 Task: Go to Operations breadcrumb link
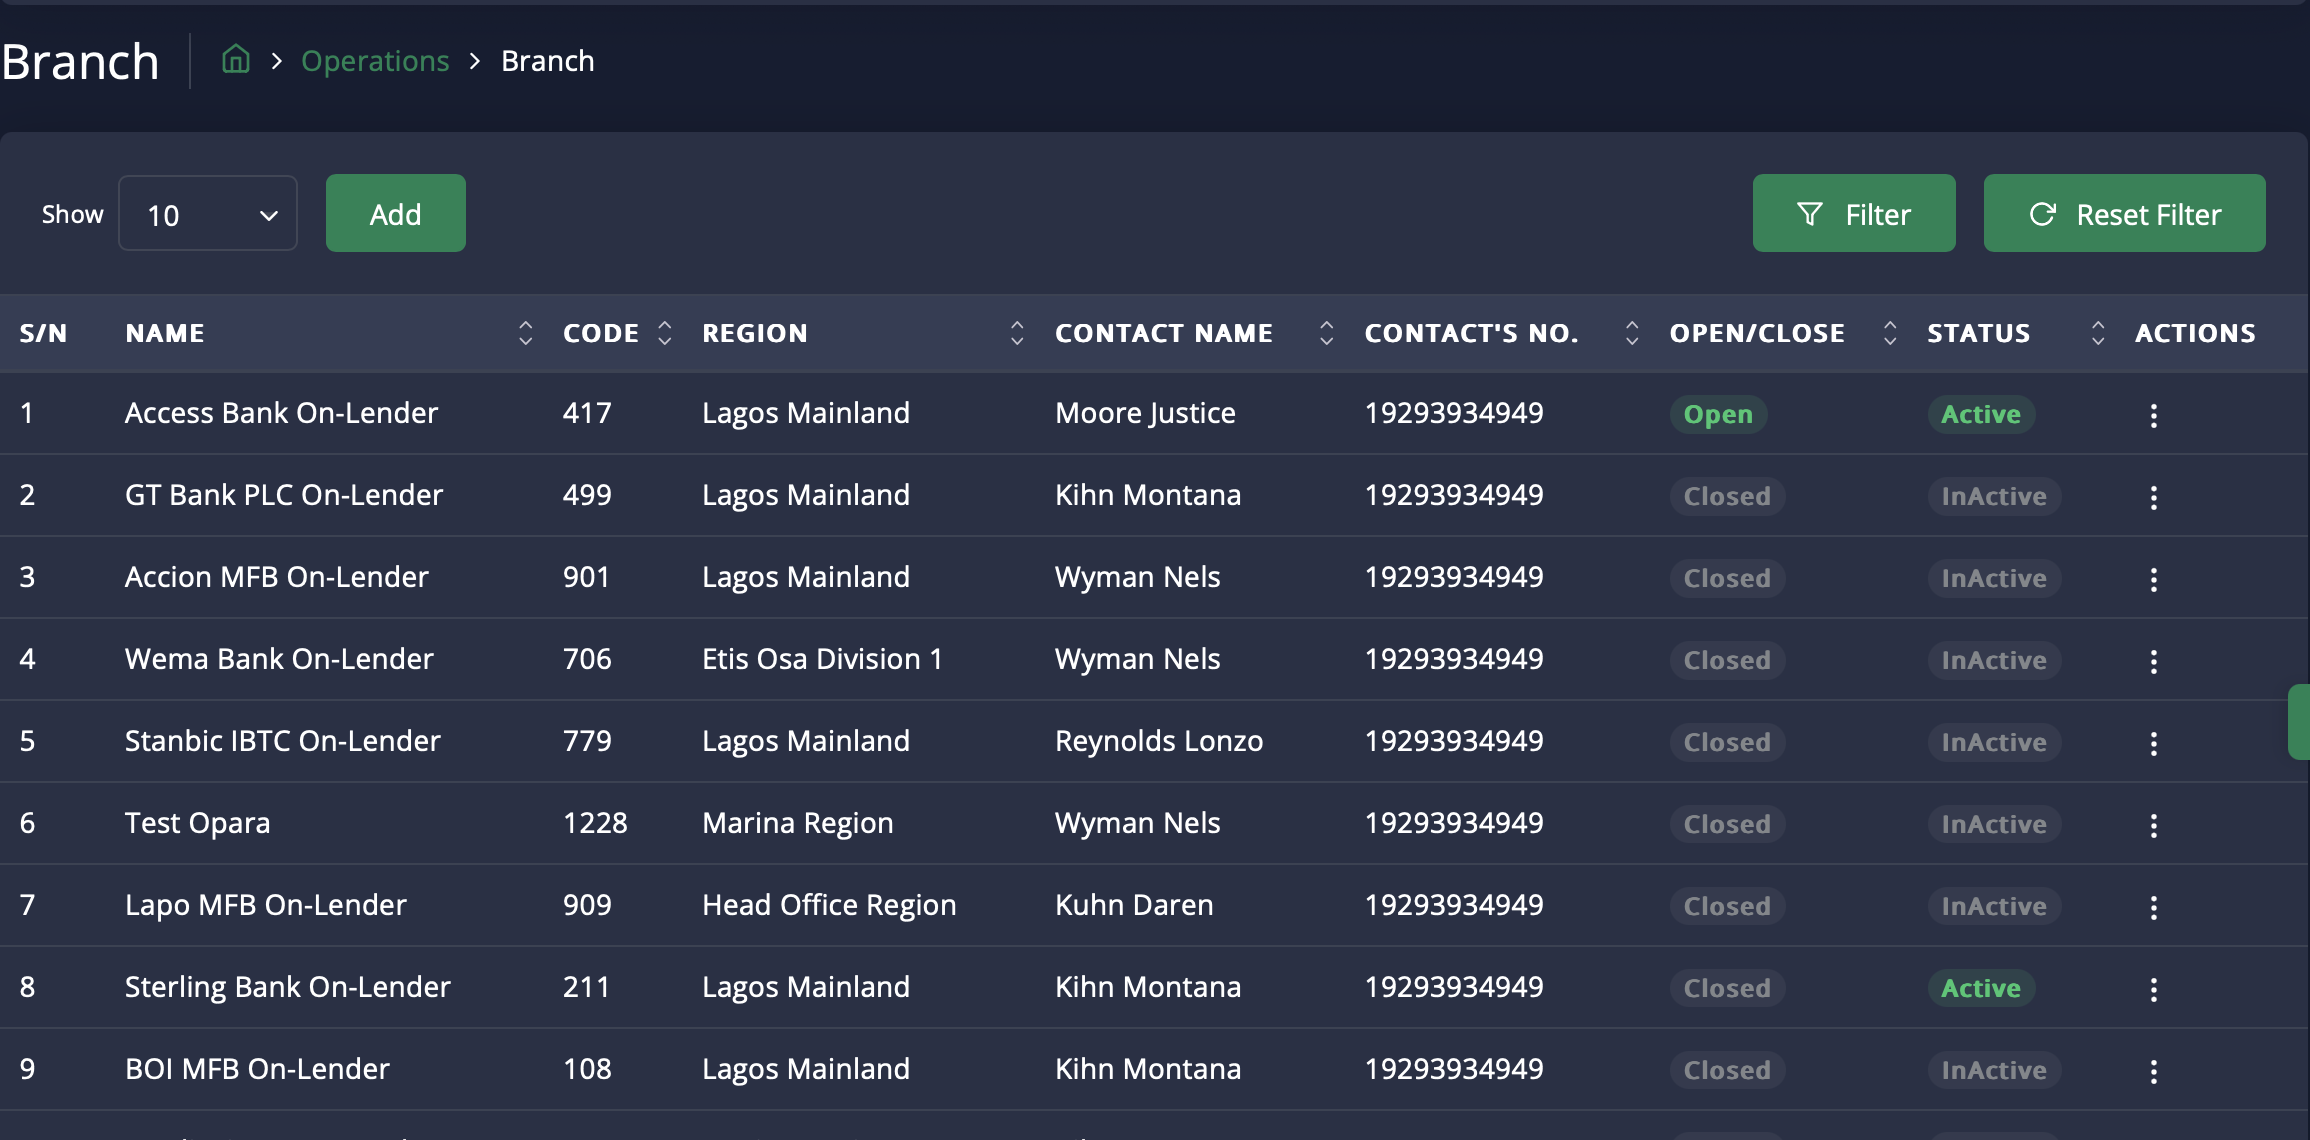[375, 61]
